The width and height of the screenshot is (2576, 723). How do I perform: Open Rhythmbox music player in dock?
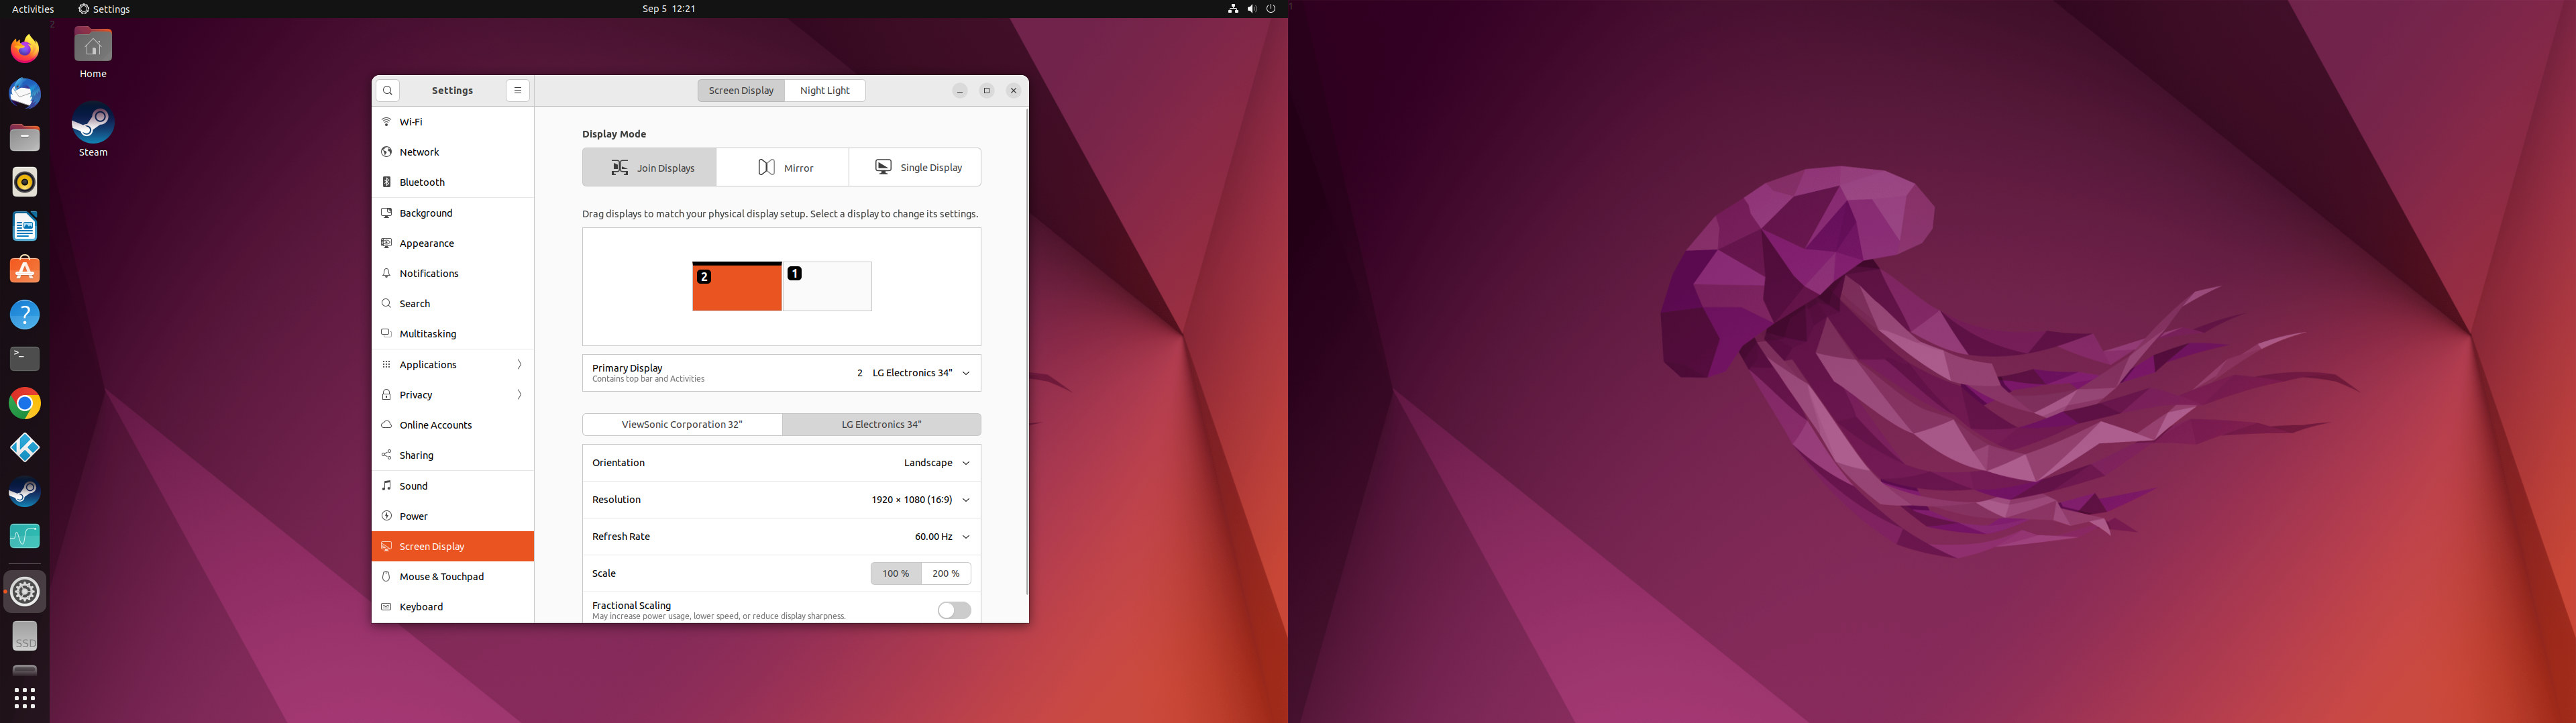coord(25,182)
